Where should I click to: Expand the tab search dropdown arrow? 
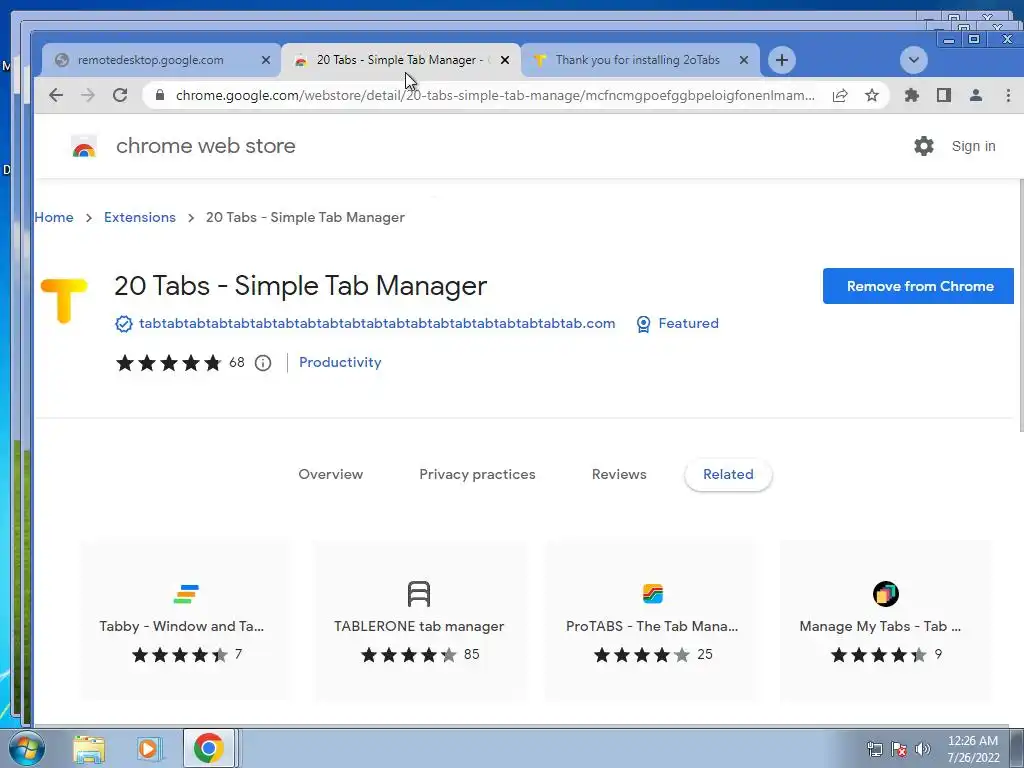coord(914,60)
